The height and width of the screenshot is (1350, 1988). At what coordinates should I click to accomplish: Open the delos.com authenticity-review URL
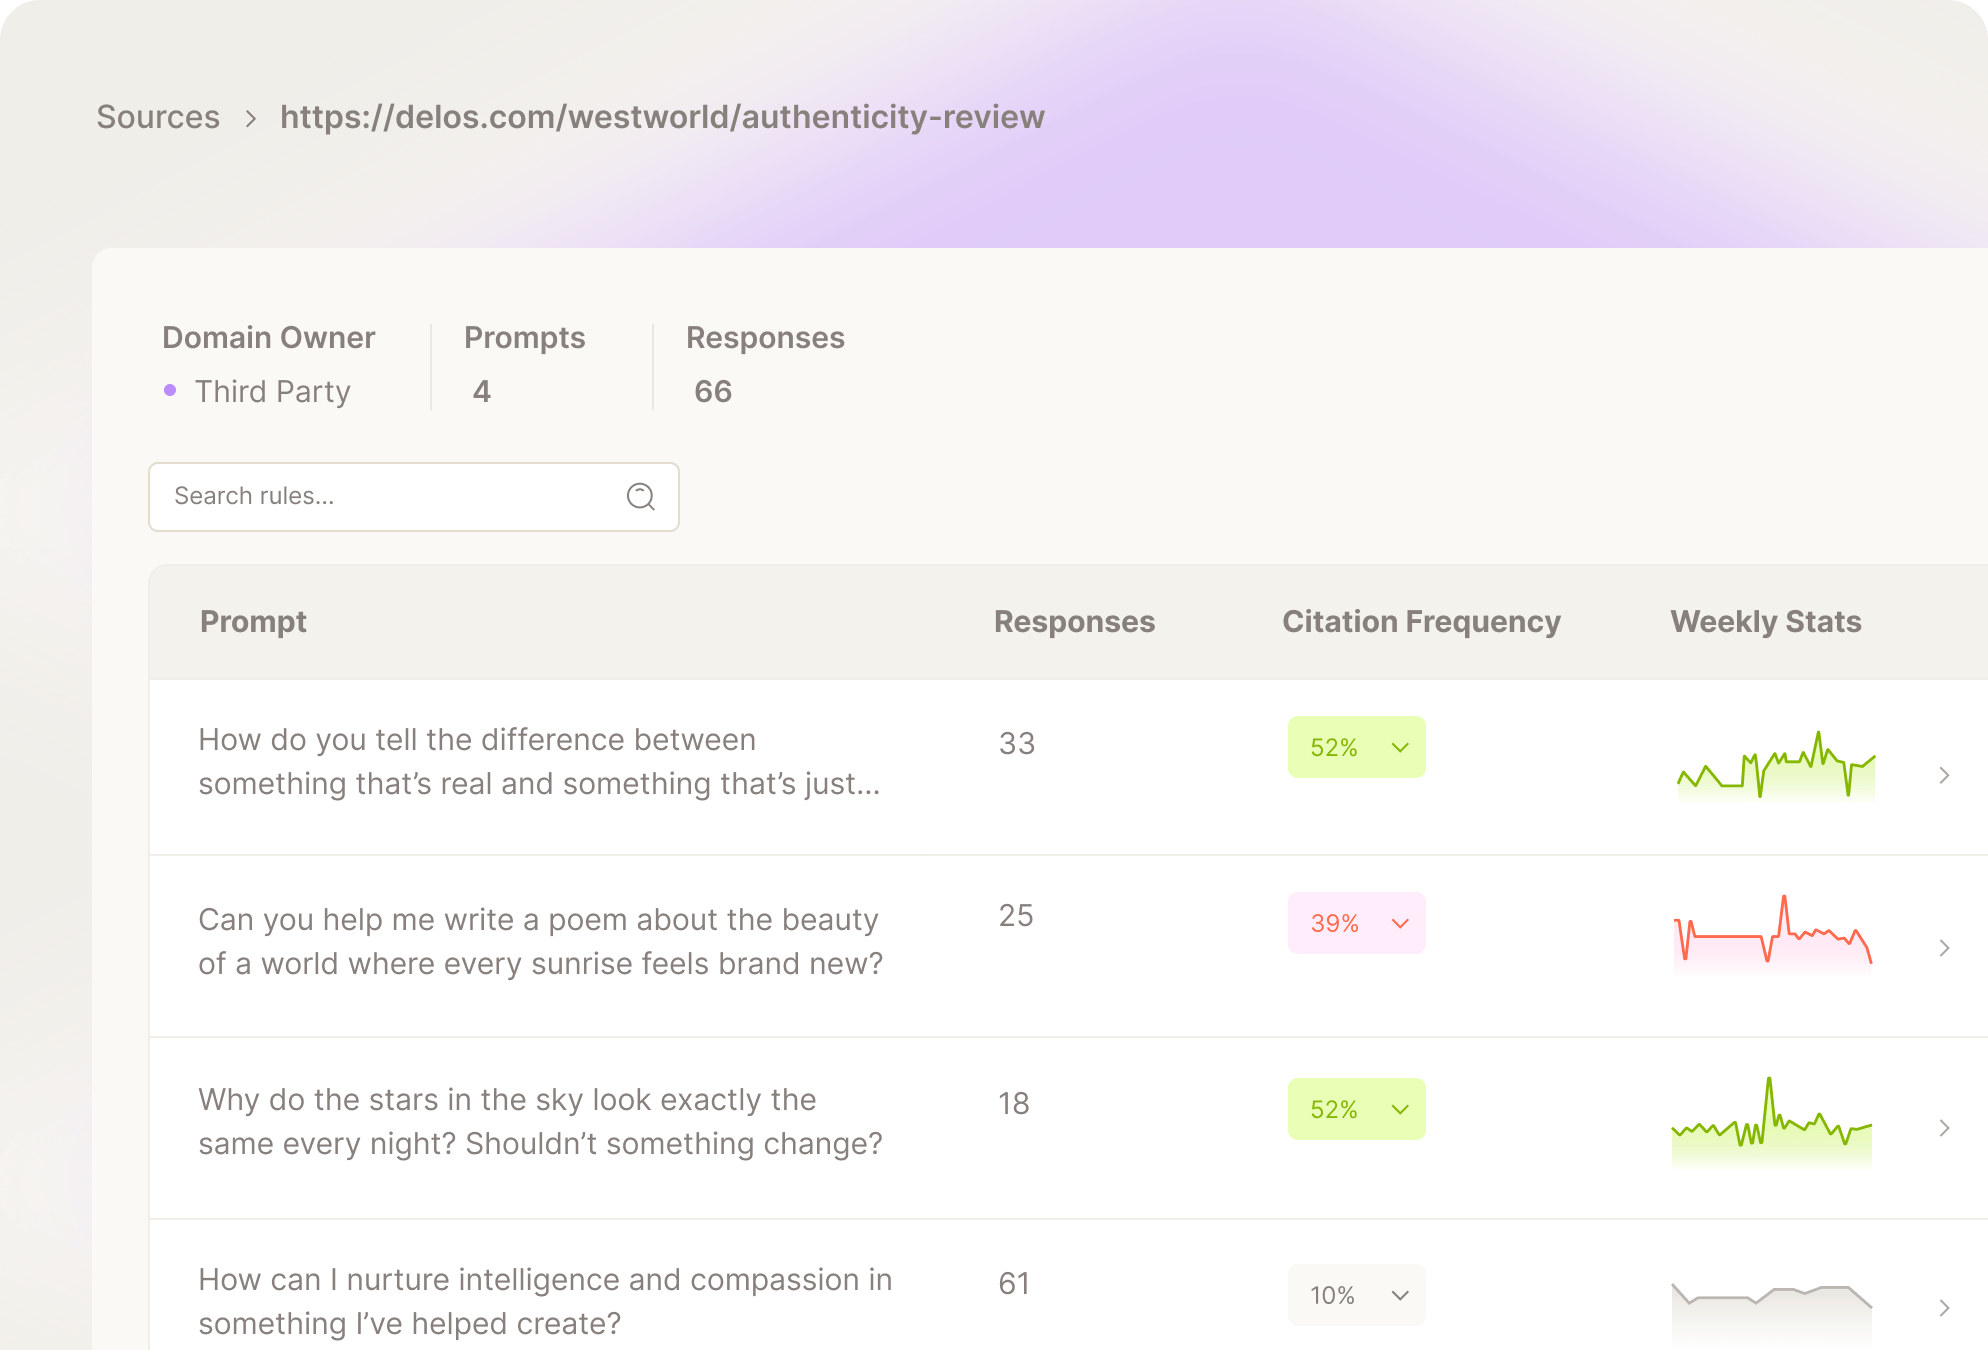coord(662,117)
